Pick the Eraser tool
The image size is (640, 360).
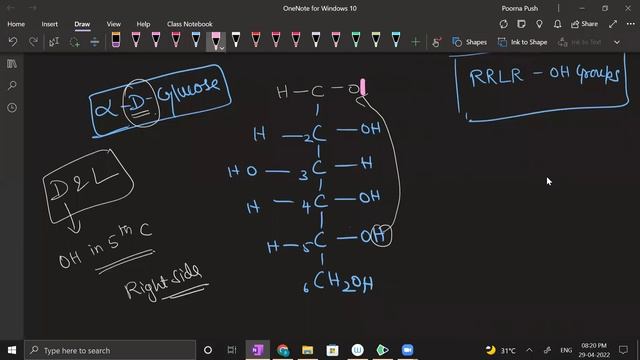(x=116, y=40)
